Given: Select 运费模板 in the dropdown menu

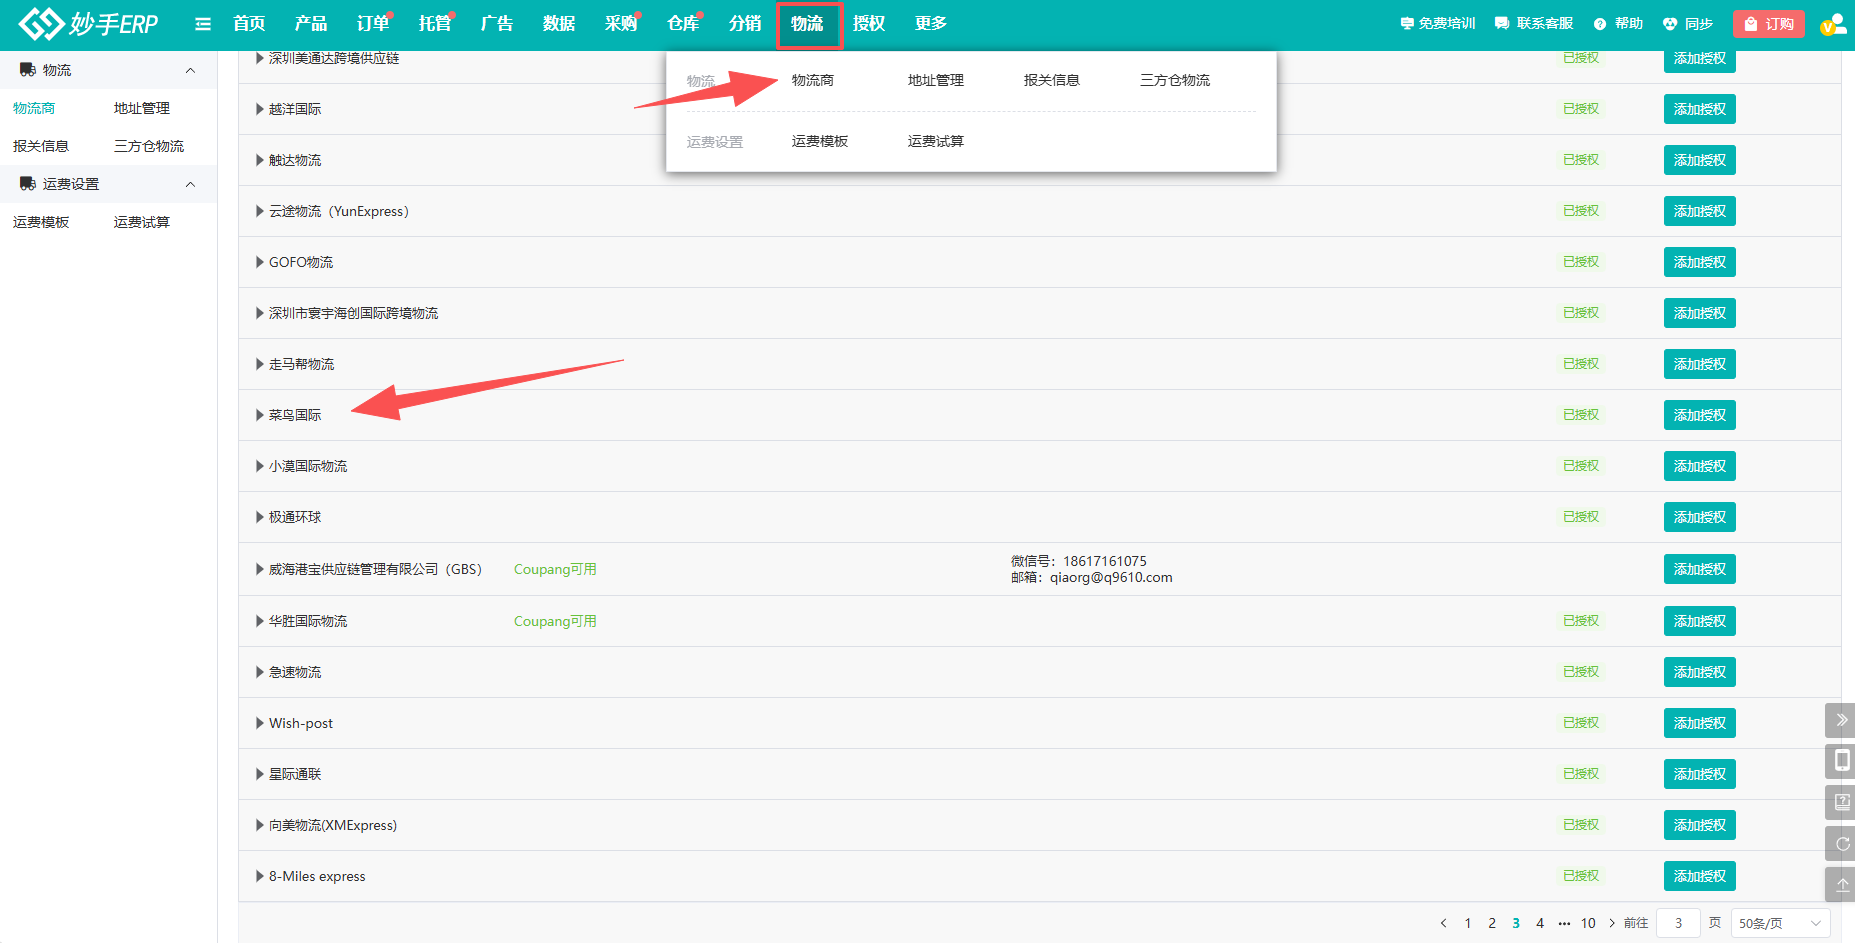Looking at the screenshot, I should click(x=820, y=141).
